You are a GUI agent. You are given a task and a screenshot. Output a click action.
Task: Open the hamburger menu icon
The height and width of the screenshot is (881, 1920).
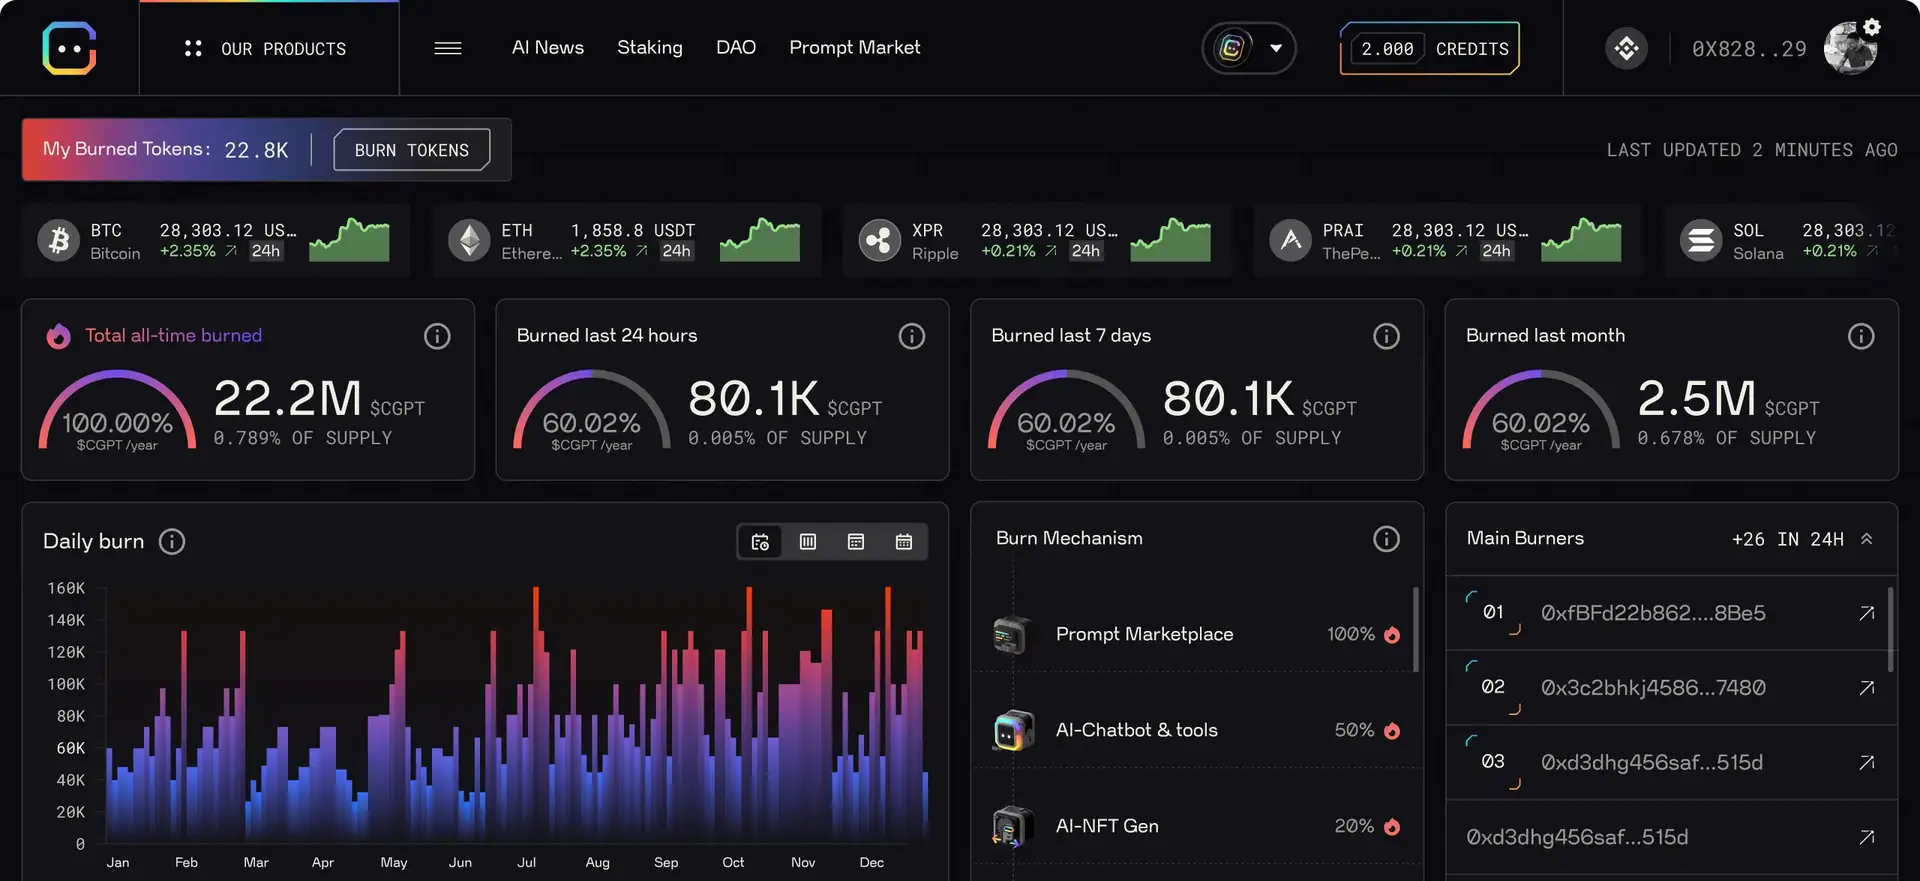pyautogui.click(x=447, y=48)
